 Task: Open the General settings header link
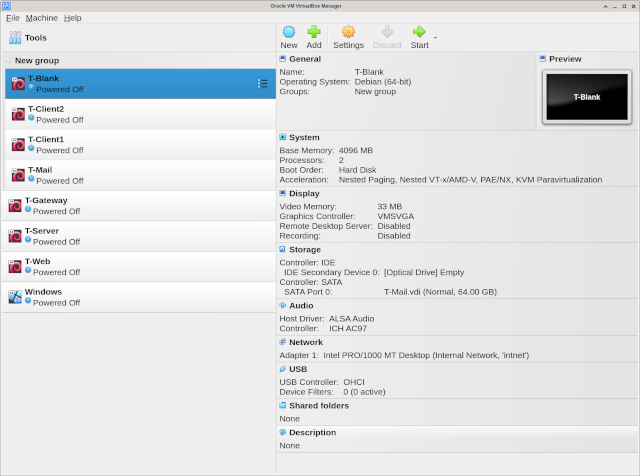tap(305, 59)
